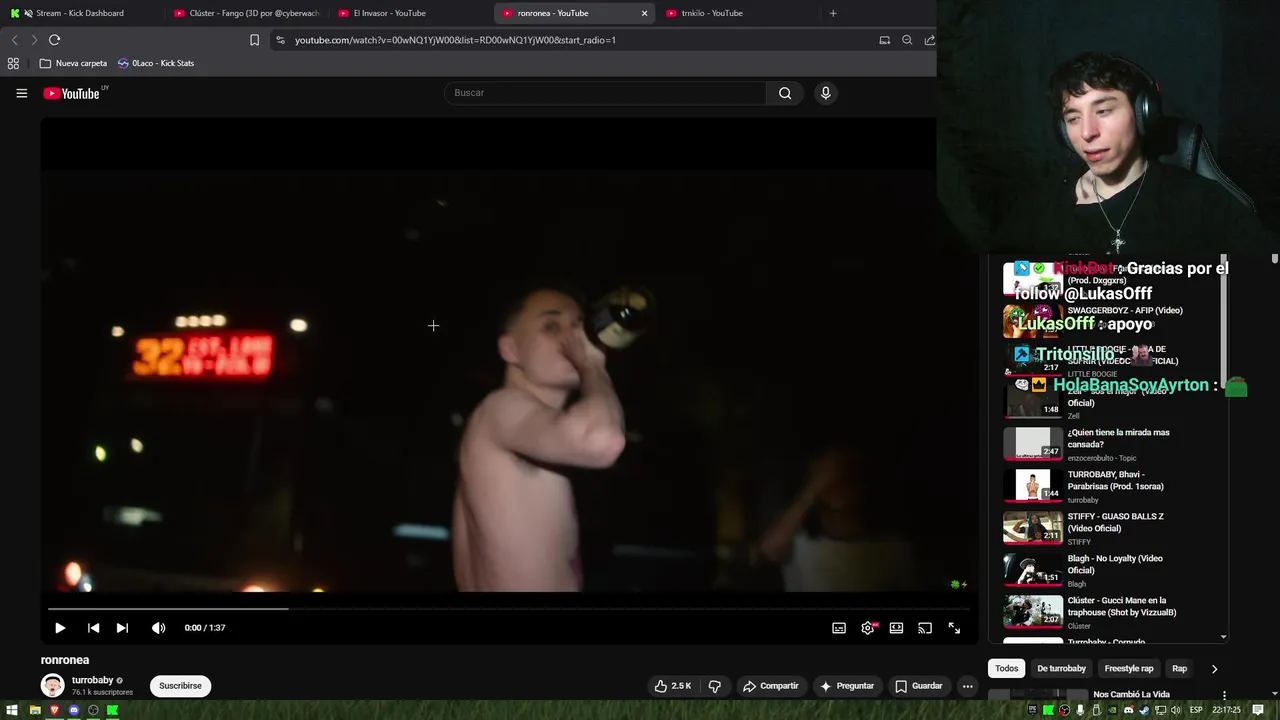Screen dimensions: 1280x720
Task: Open the YouTube hamburger guide menu
Action: [21, 93]
